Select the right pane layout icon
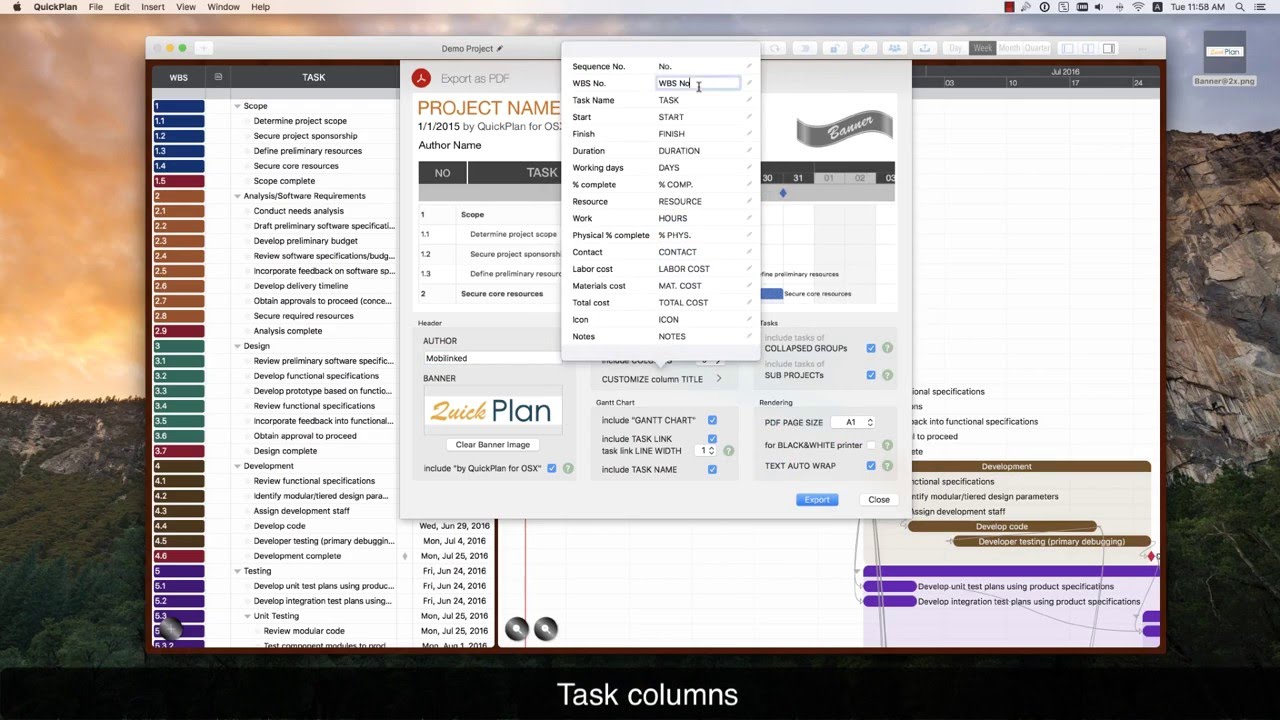 (1108, 48)
